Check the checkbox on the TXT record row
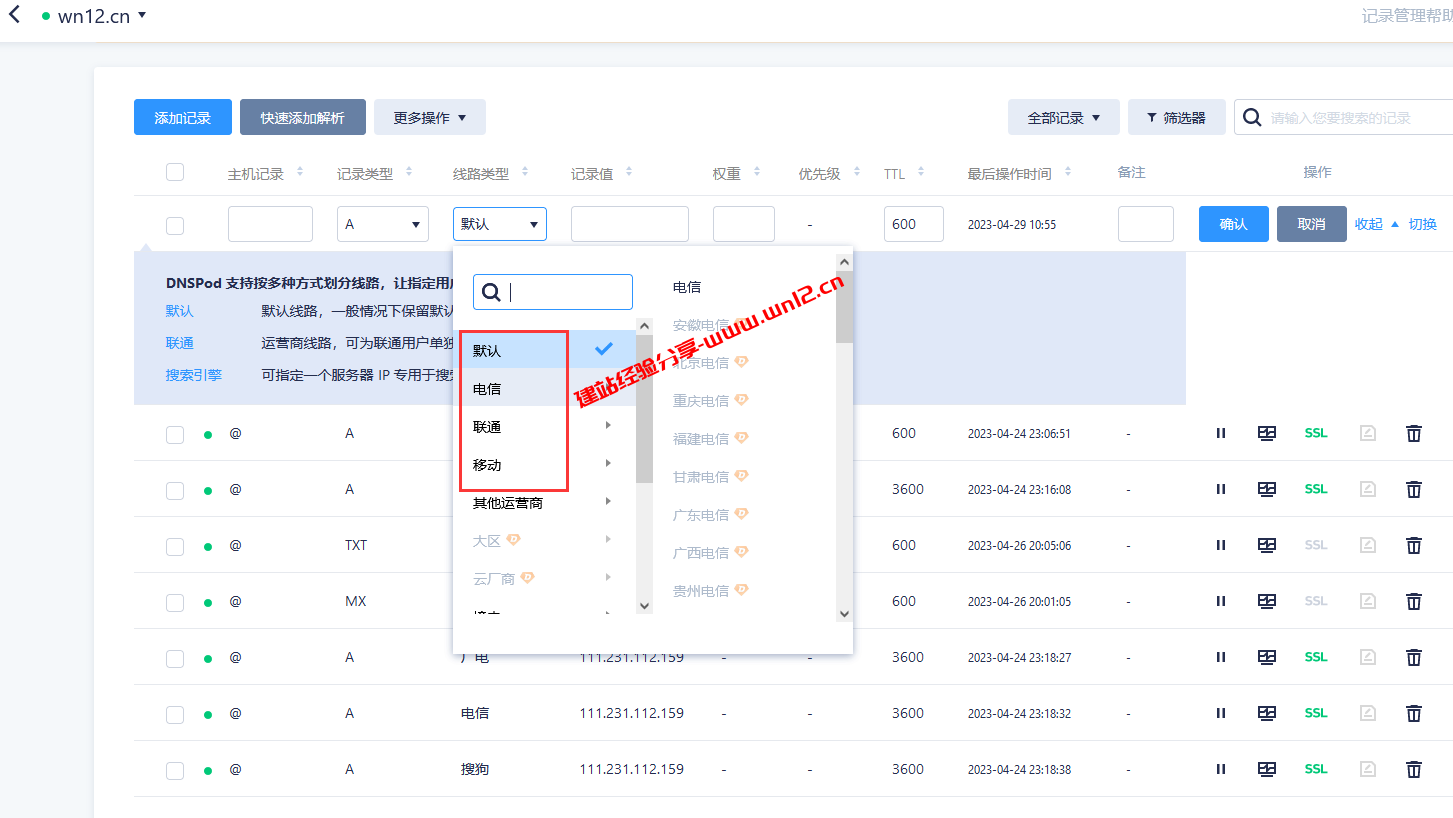Image resolution: width=1453 pixels, height=818 pixels. tap(175, 545)
